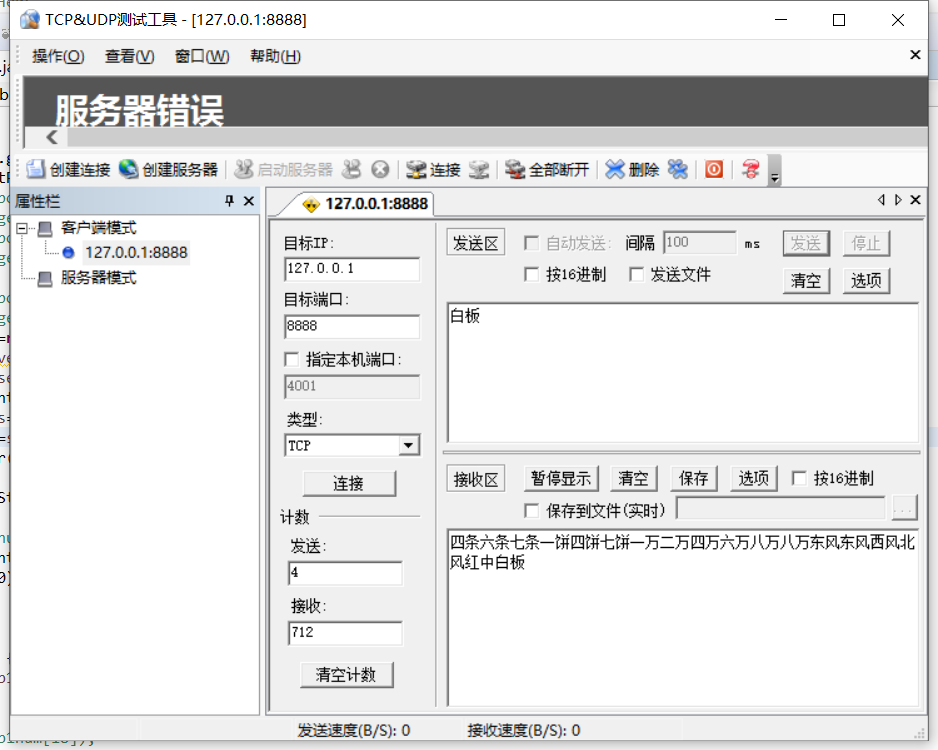The height and width of the screenshot is (750, 938).
Task: Click send-area 清空 button
Action: [806, 281]
